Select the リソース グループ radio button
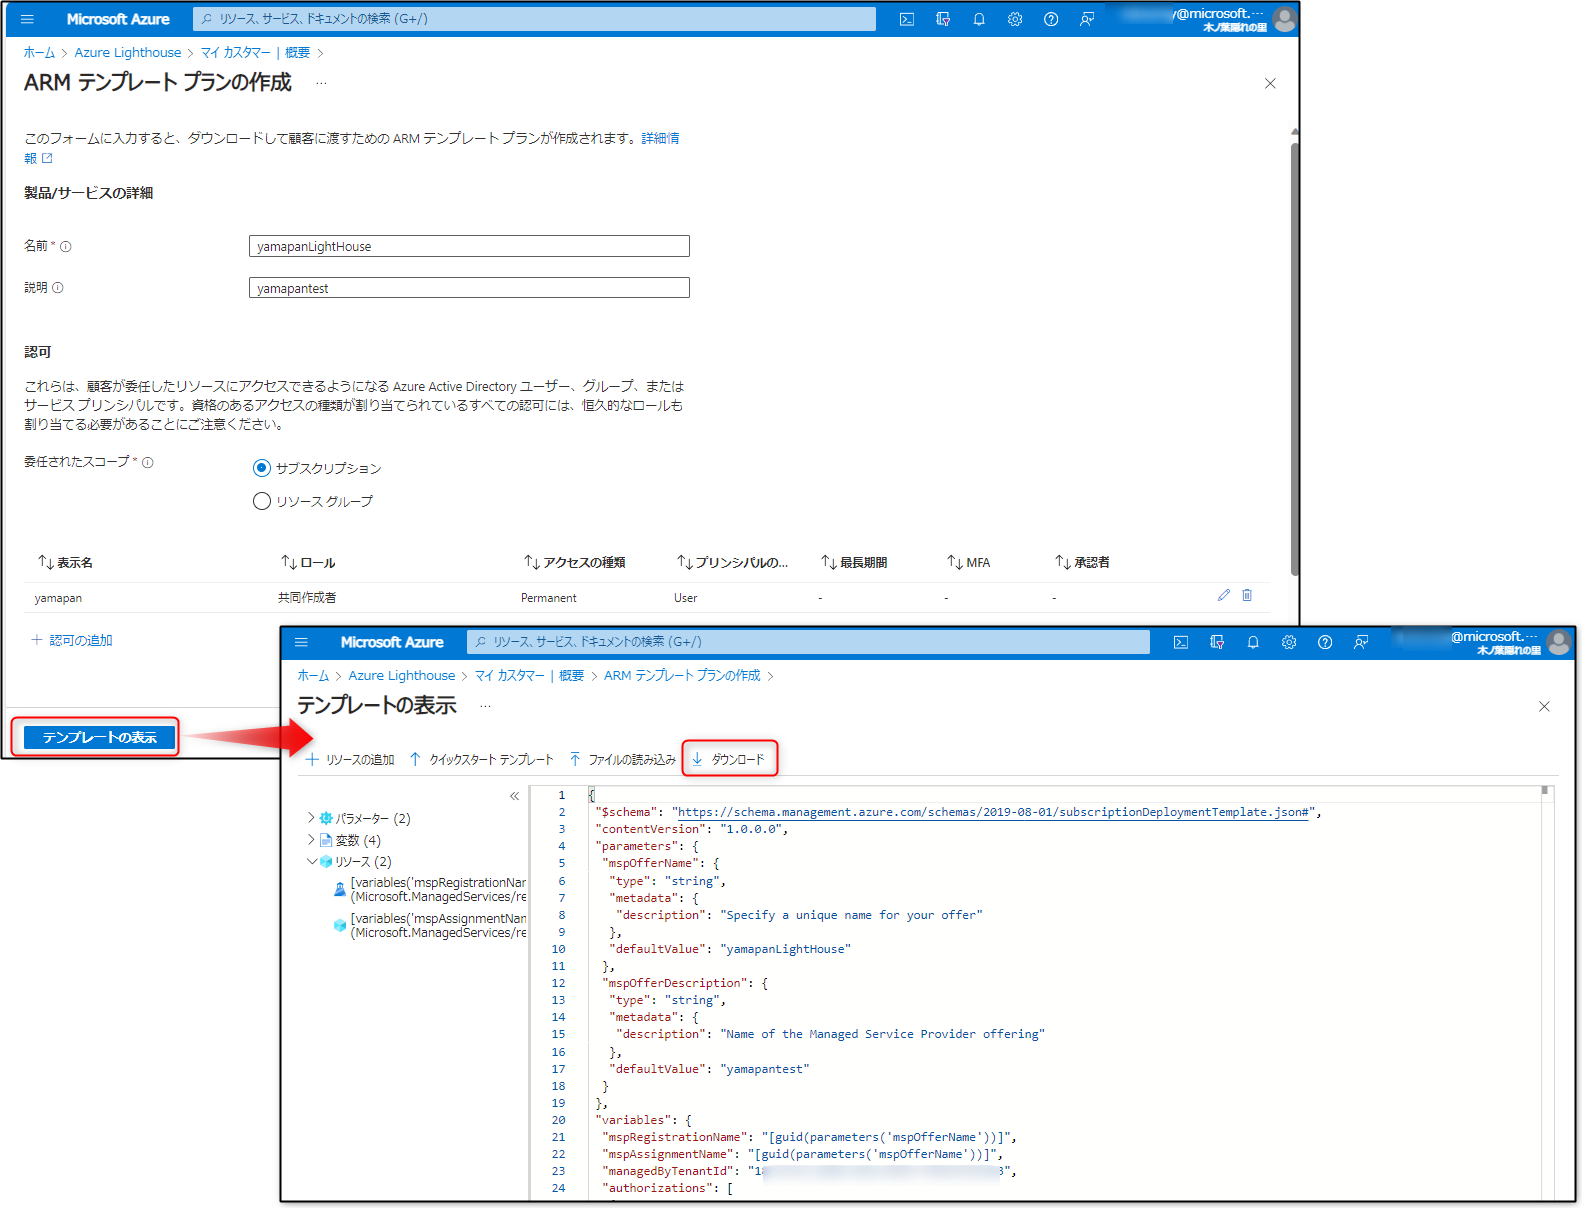Image resolution: width=1582 pixels, height=1208 pixels. pos(262,501)
